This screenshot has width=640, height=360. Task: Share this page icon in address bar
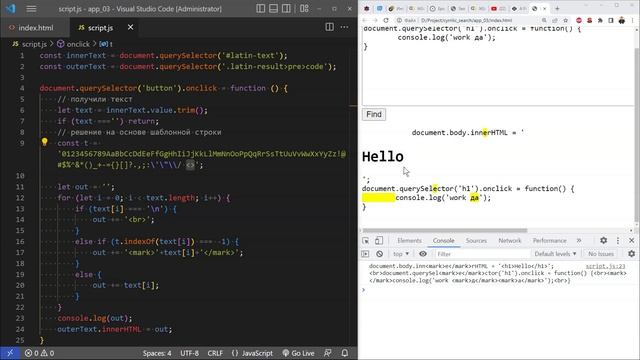pyautogui.click(x=555, y=20)
